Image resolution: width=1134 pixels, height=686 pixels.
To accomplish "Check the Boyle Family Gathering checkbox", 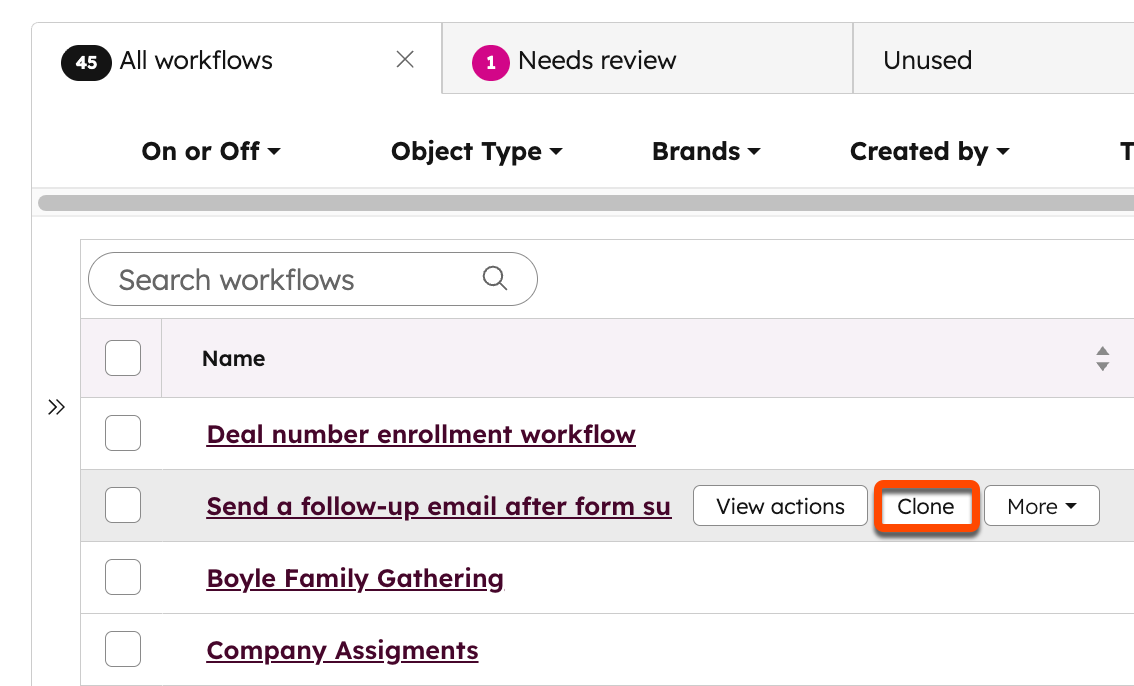I will 122,577.
